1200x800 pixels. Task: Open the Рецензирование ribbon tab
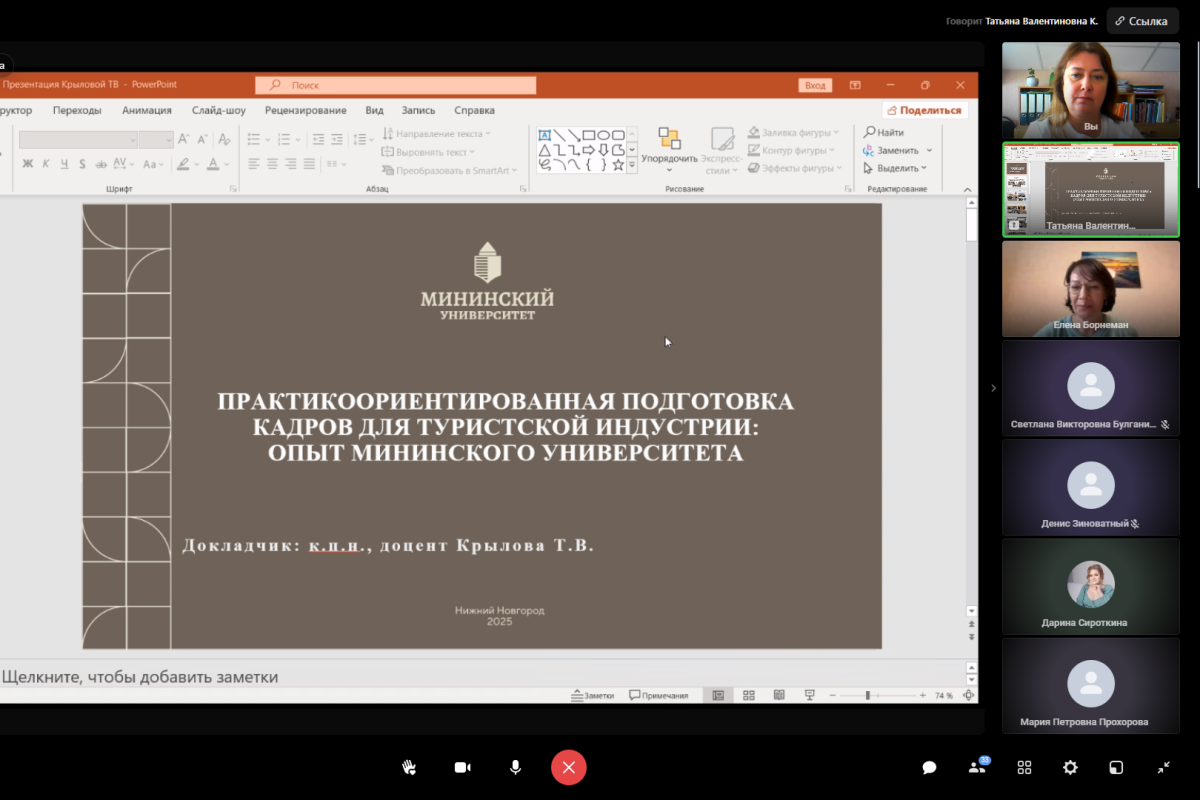click(306, 110)
